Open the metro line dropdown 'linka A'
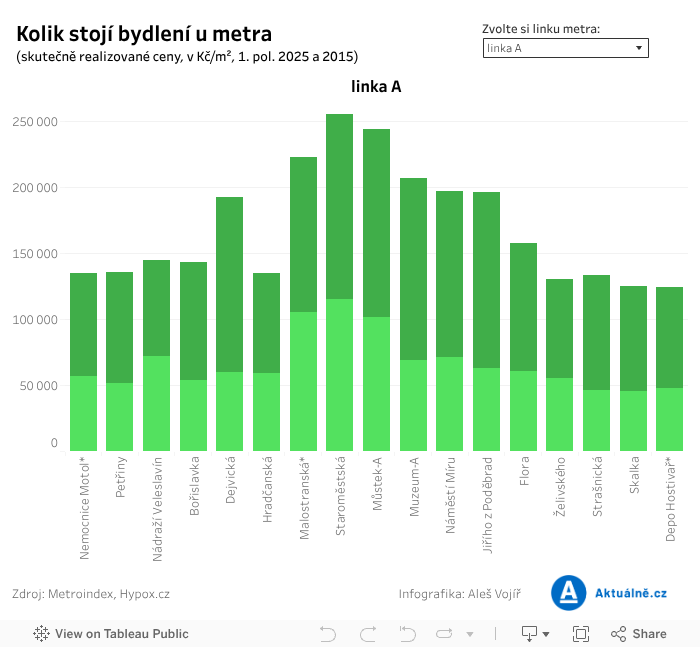 (x=565, y=48)
